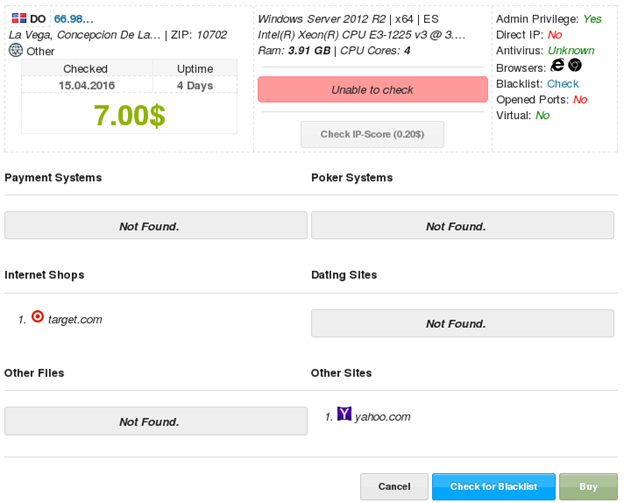
Task: Click the Chrome browser icon
Action: tap(575, 65)
